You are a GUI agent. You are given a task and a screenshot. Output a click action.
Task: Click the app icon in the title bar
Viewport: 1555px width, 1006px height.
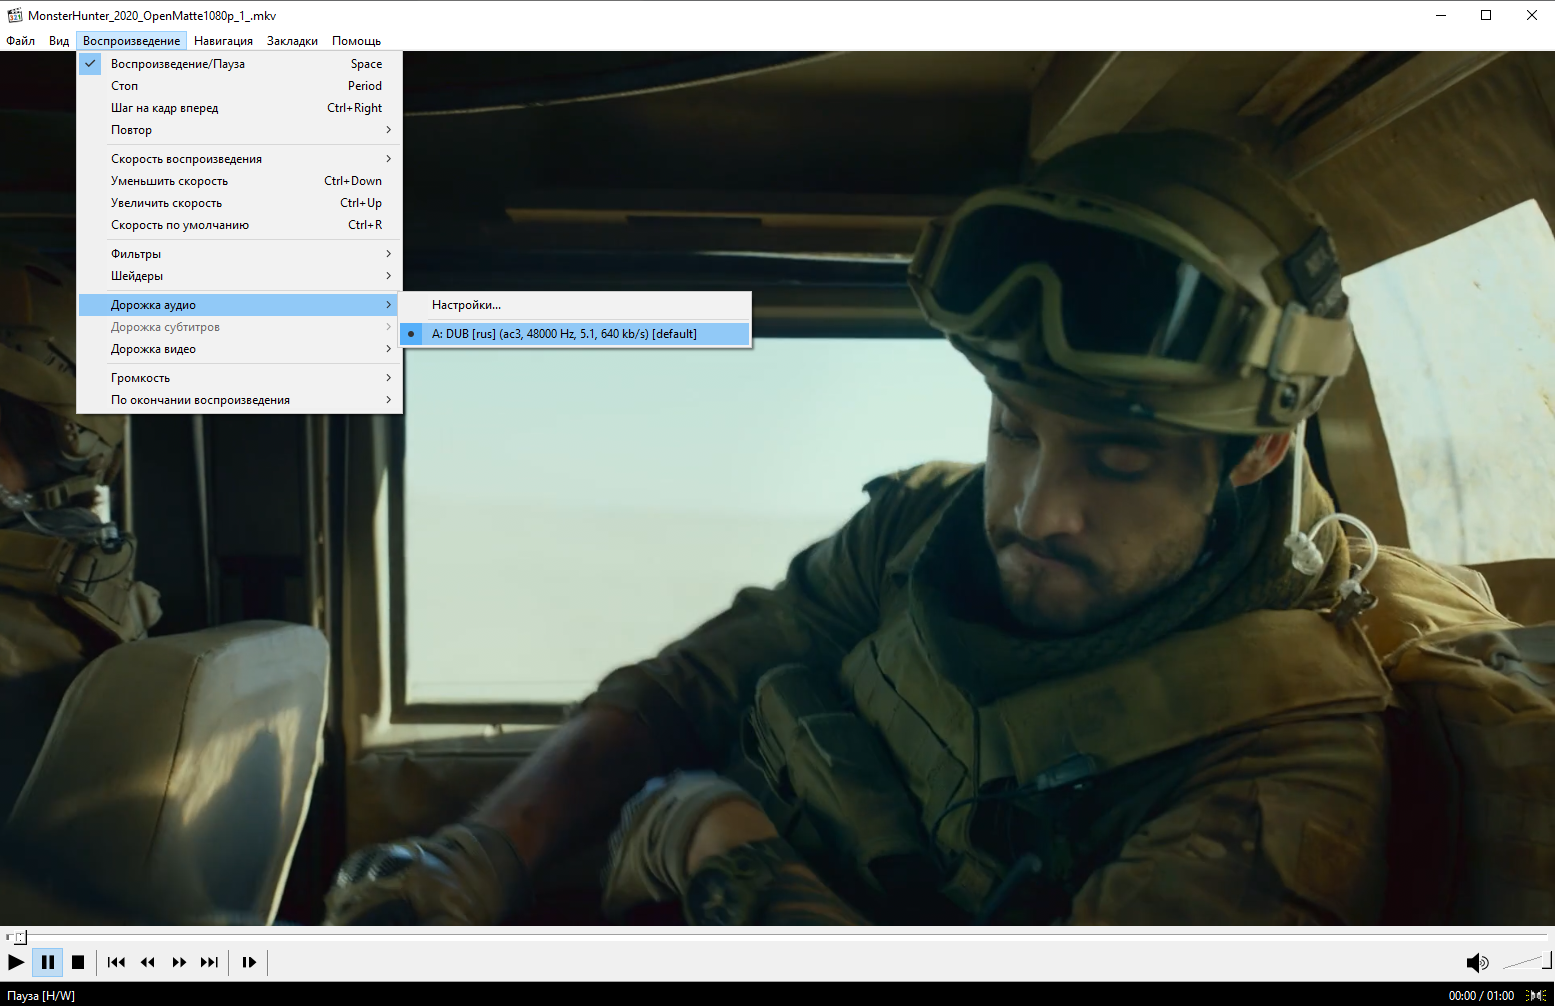15,15
